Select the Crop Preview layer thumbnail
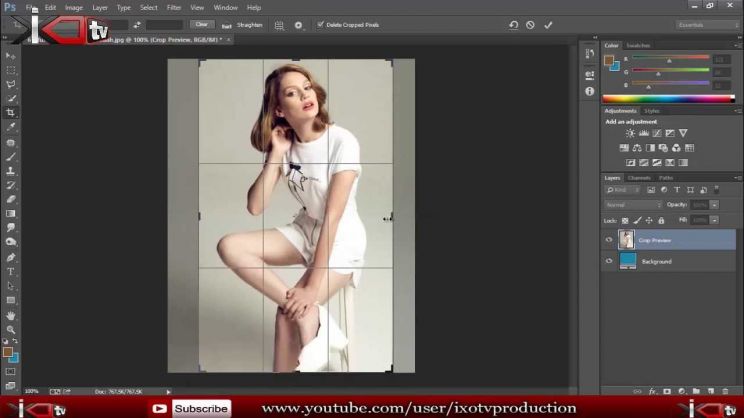744x418 pixels. (627, 240)
